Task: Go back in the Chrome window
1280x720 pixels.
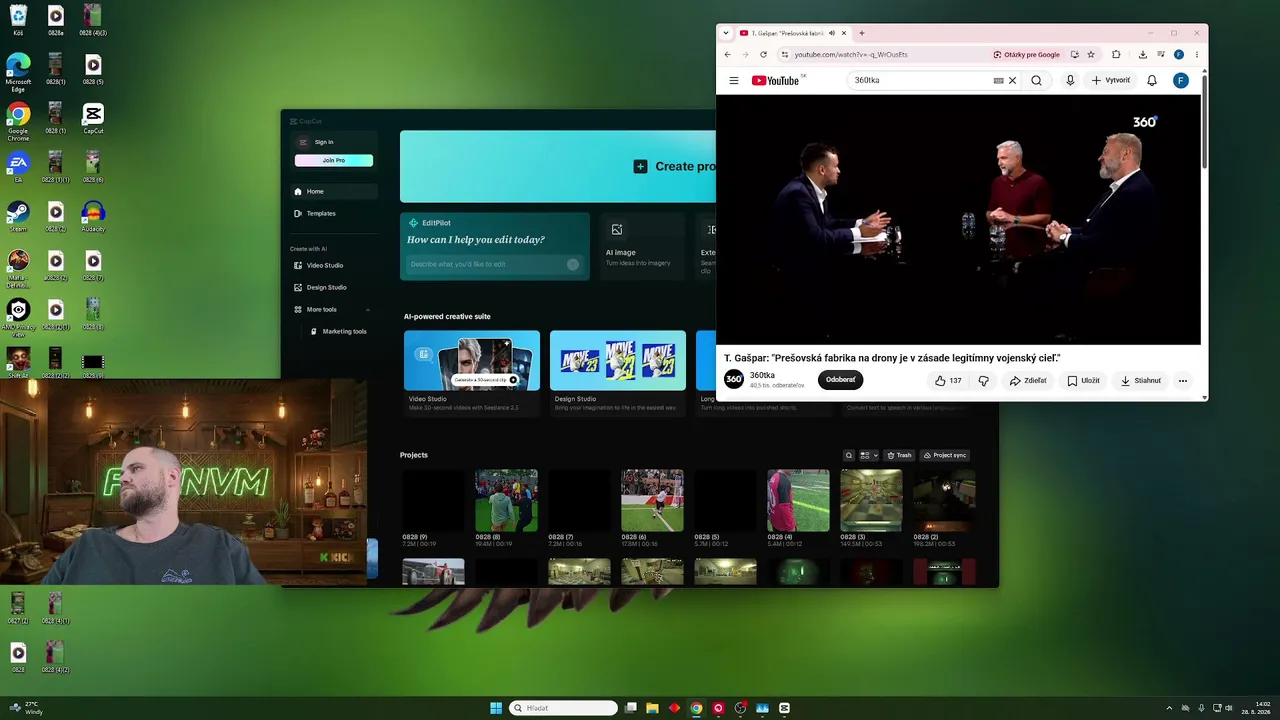Action: point(727,54)
